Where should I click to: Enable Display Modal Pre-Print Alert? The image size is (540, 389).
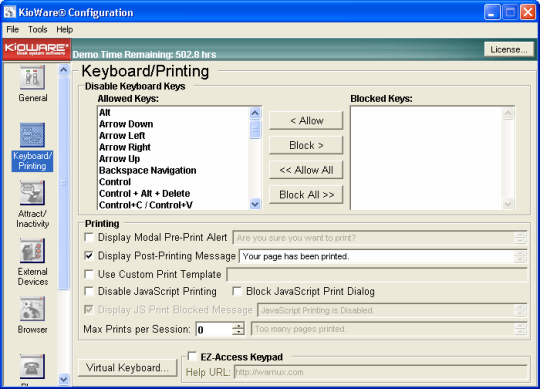[x=89, y=238]
